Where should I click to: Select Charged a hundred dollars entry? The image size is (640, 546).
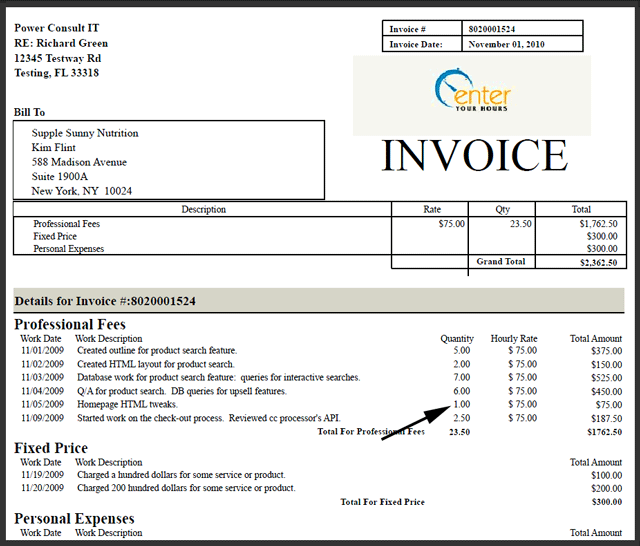tap(181, 475)
